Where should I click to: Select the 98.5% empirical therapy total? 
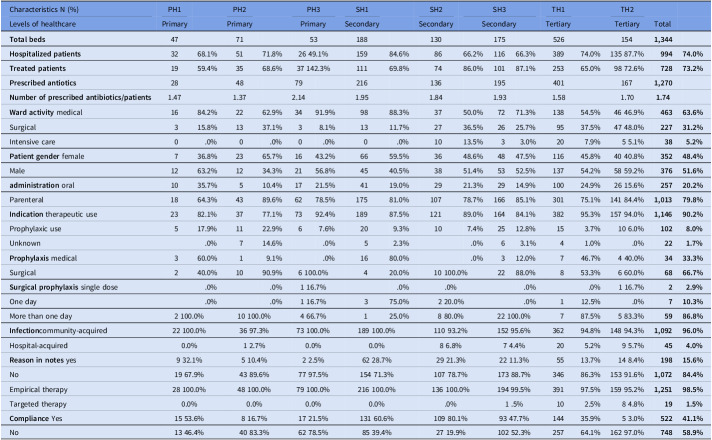point(694,390)
